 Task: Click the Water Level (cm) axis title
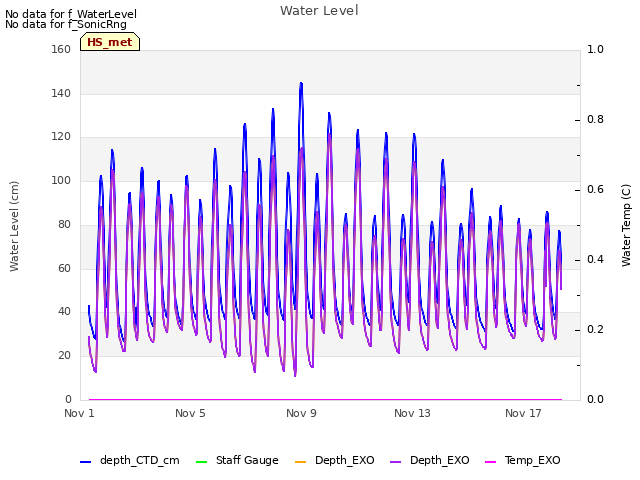tap(14, 226)
